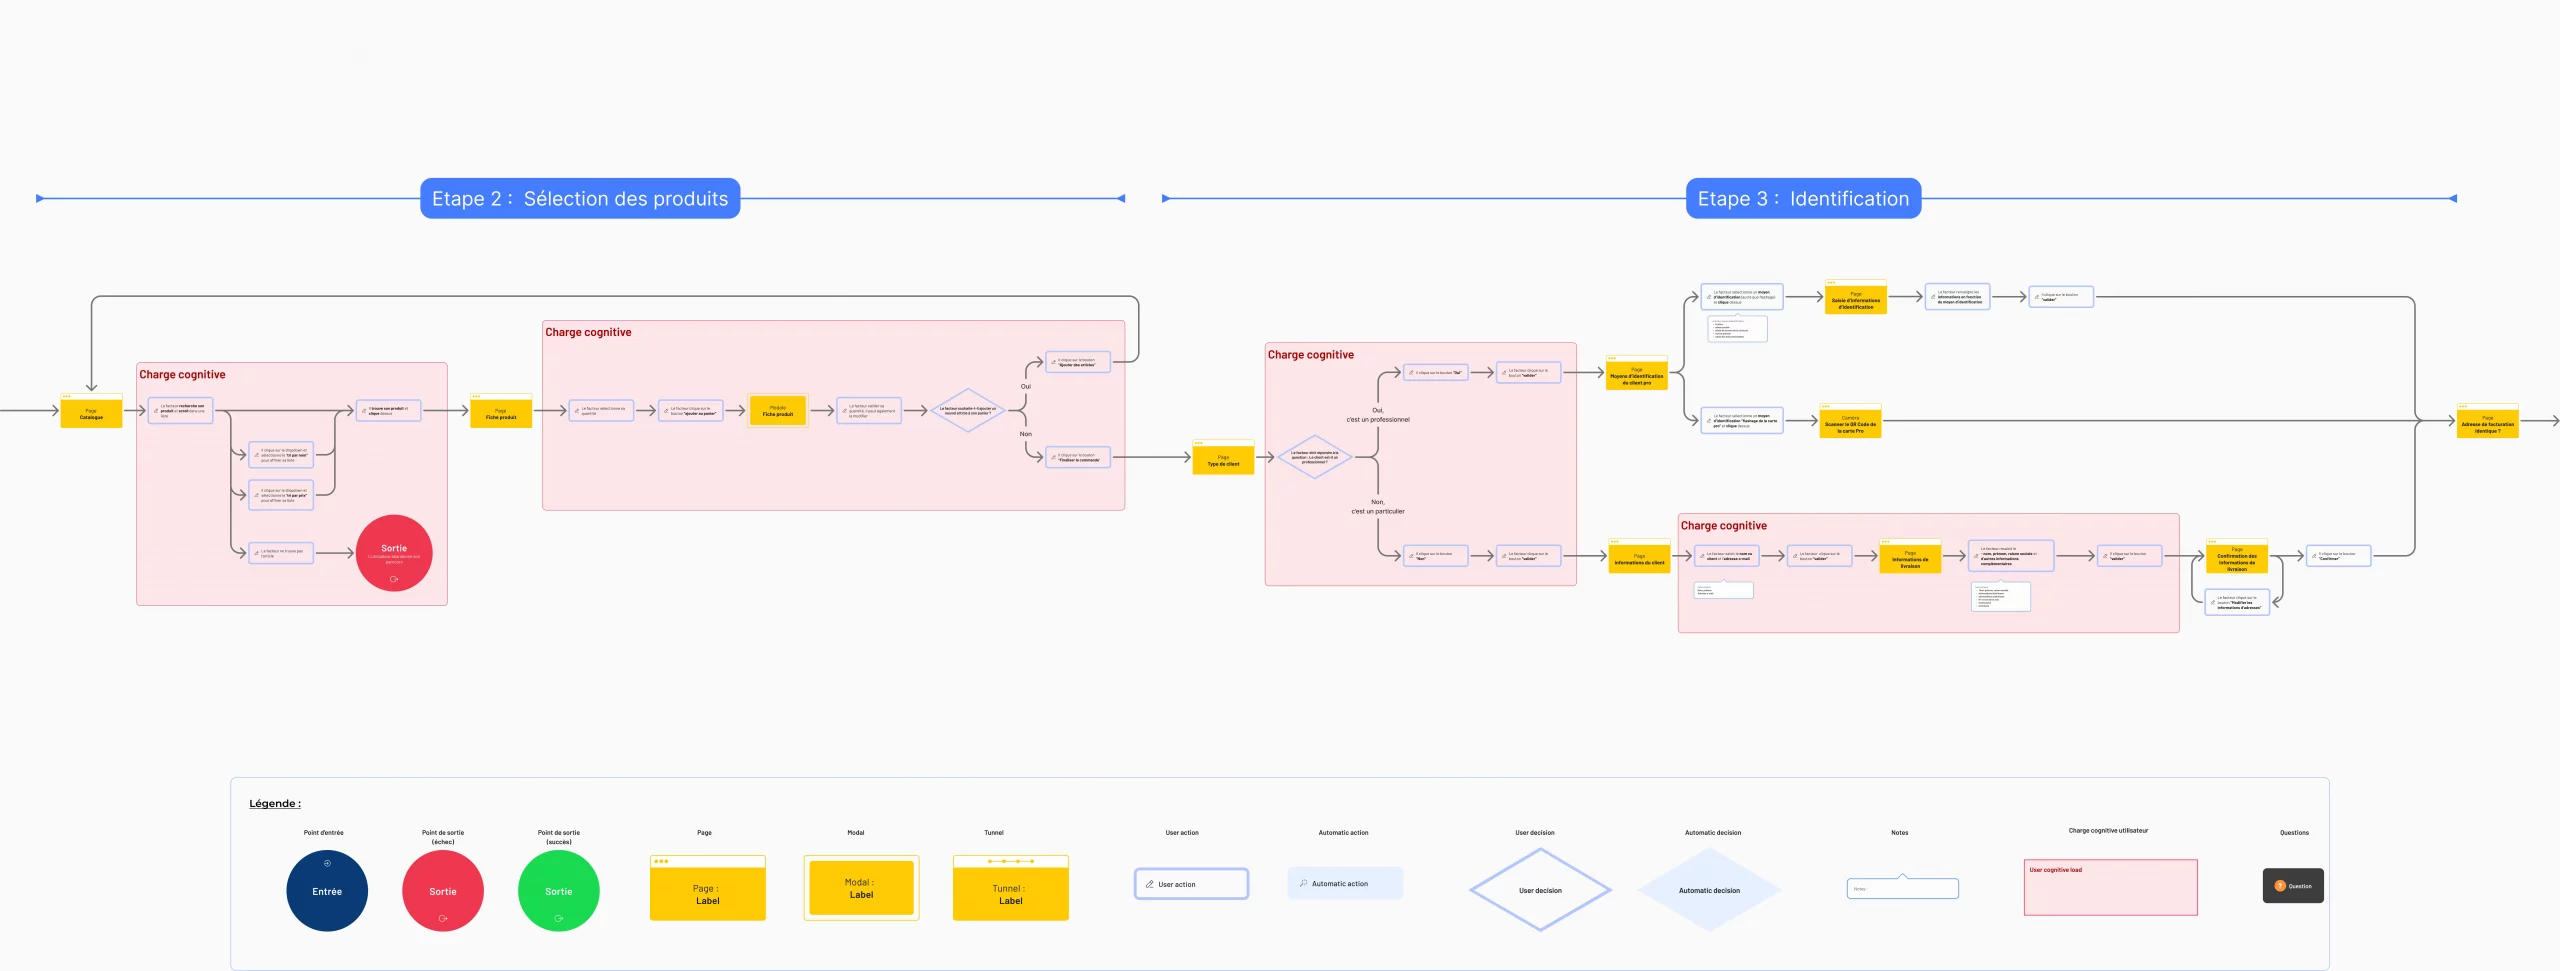
Task: Select the legend Tunnel Label block
Action: point(1011,888)
